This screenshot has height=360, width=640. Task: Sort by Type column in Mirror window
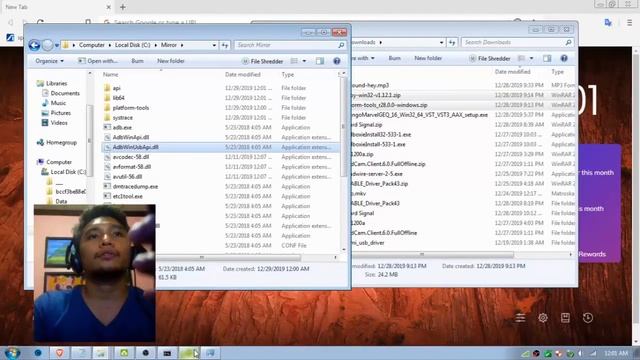[288, 74]
